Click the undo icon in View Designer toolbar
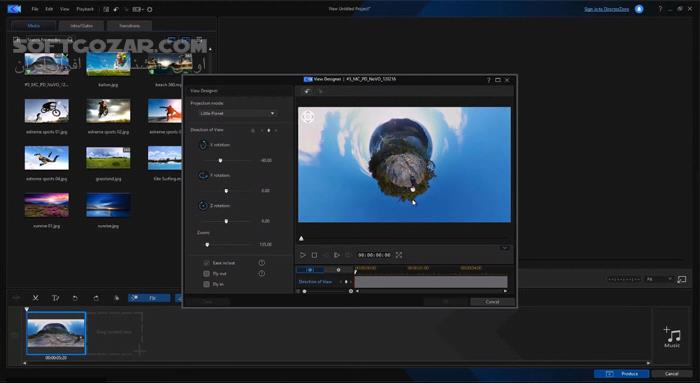This screenshot has height=383, width=700. click(307, 91)
